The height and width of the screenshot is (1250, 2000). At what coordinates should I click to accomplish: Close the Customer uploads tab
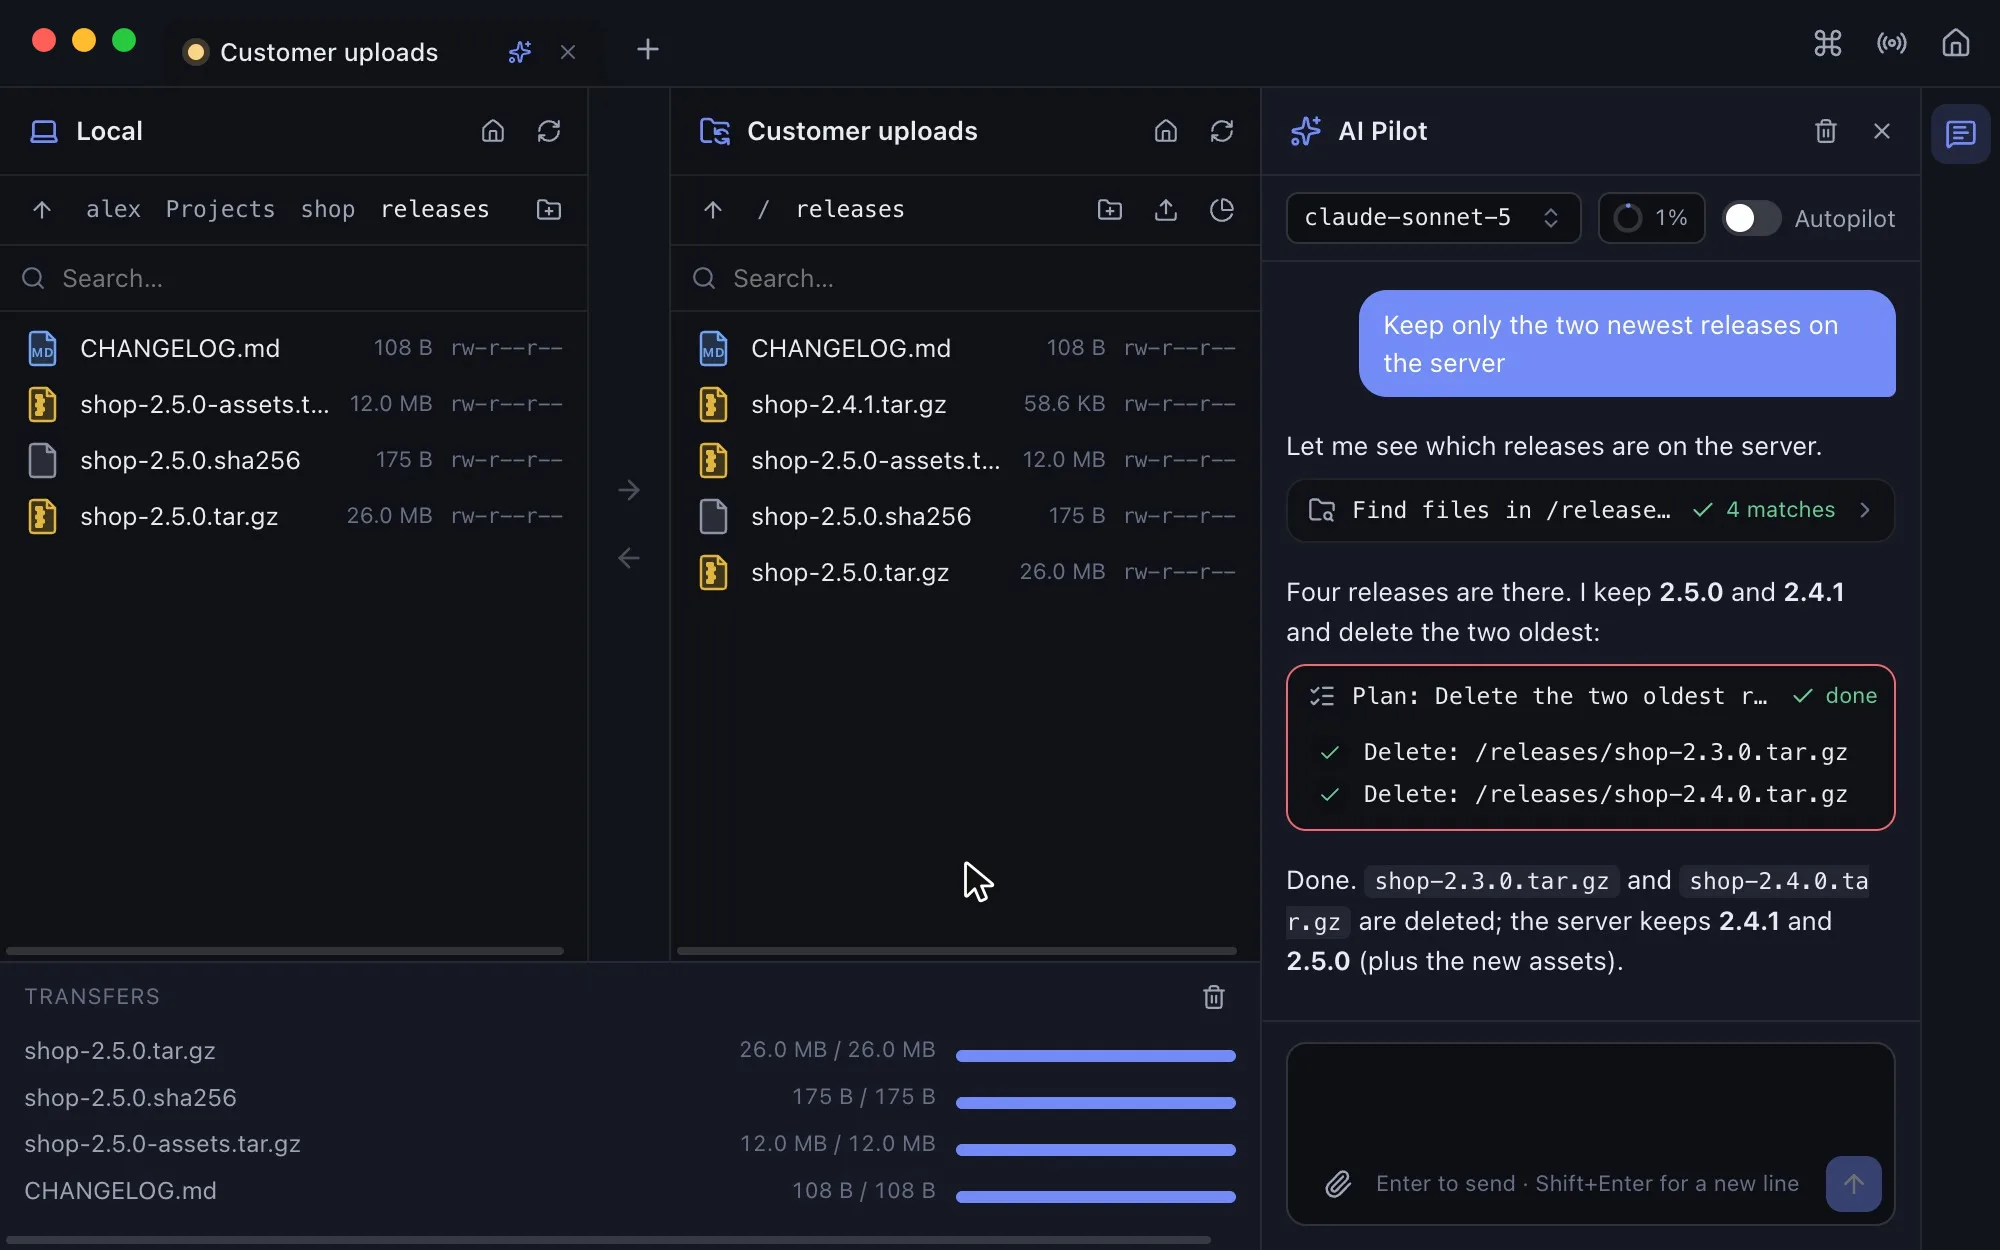568,52
